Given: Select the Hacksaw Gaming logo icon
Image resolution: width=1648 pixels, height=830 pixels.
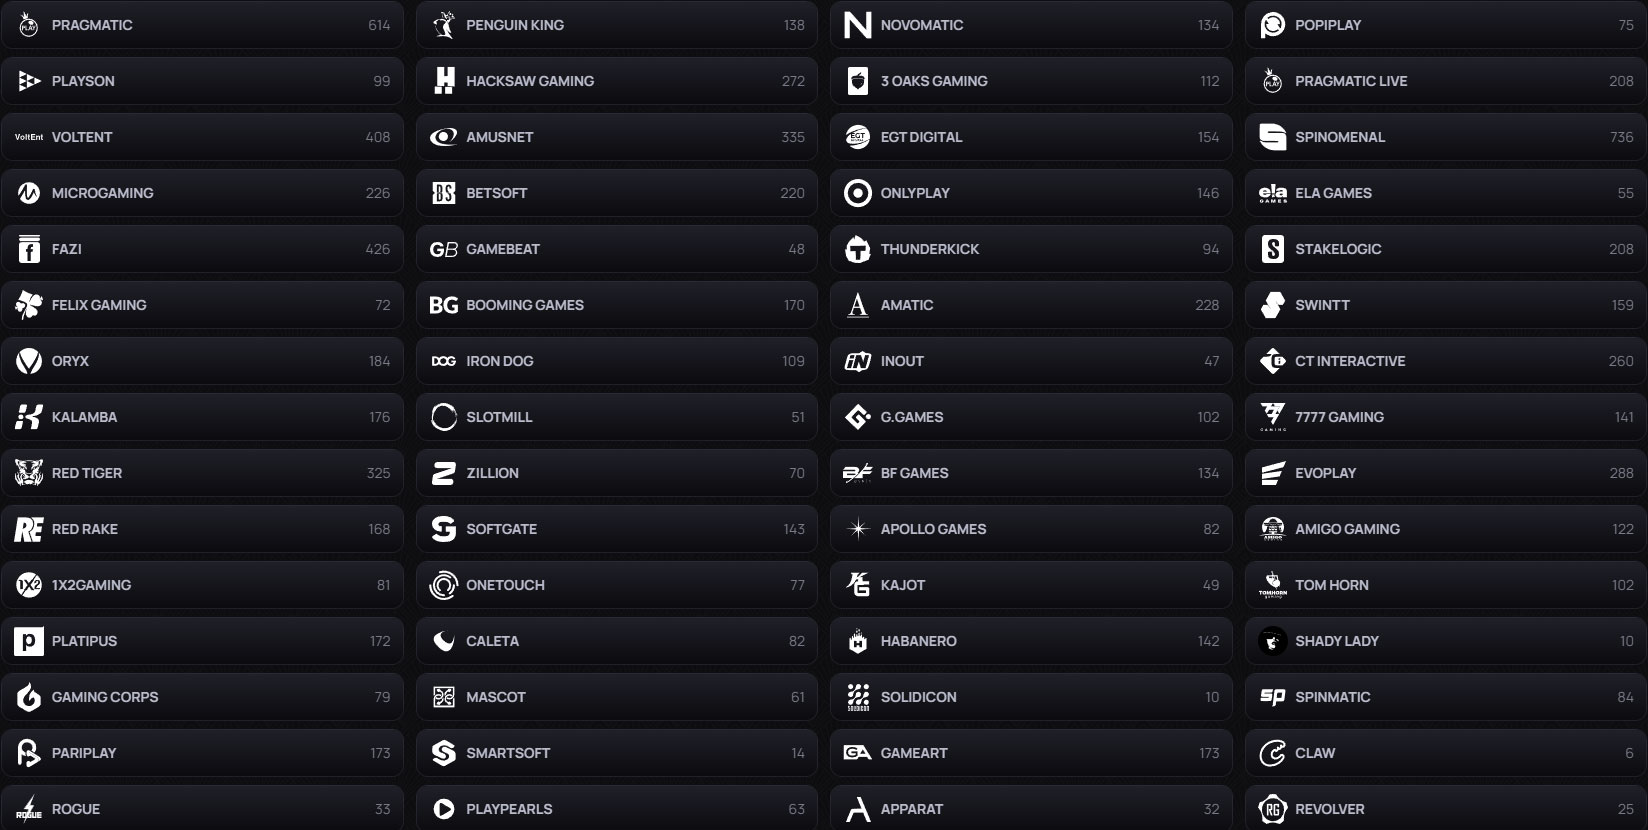Looking at the screenshot, I should [443, 81].
